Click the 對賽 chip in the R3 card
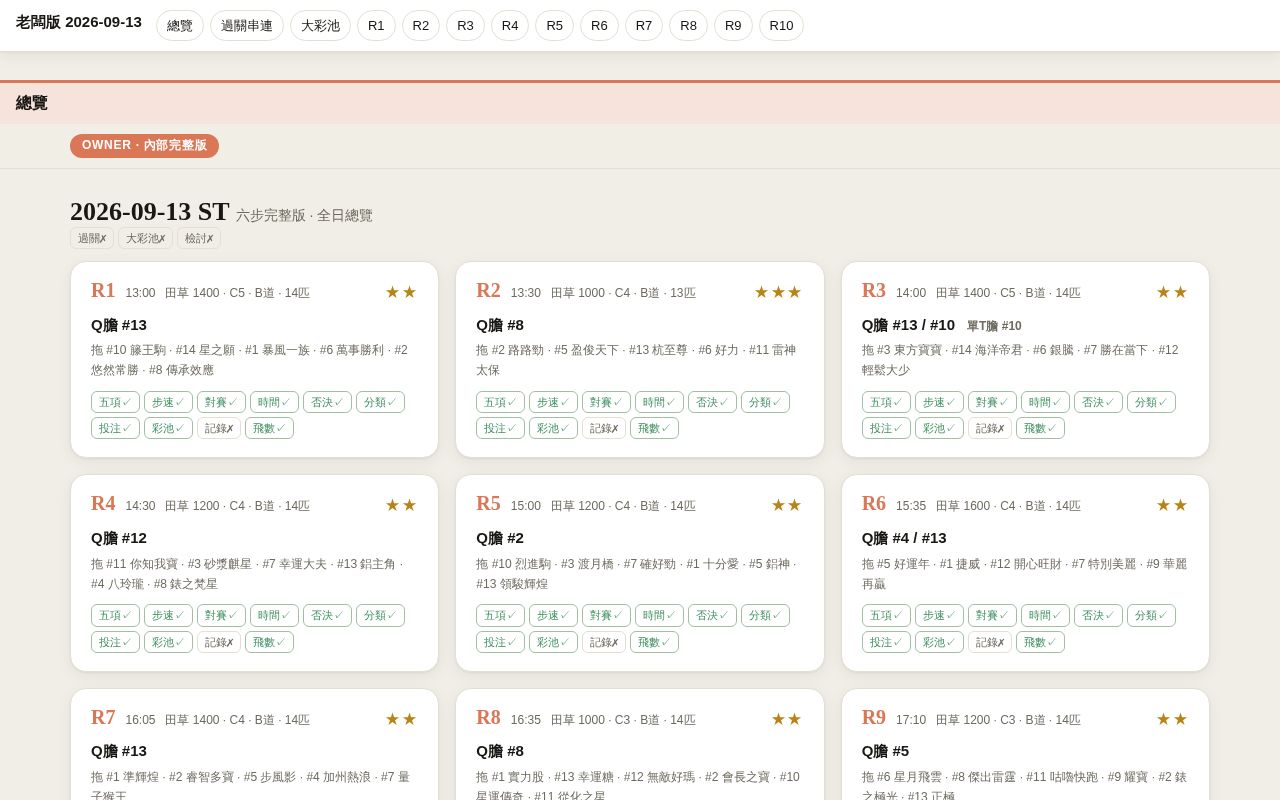 (992, 402)
